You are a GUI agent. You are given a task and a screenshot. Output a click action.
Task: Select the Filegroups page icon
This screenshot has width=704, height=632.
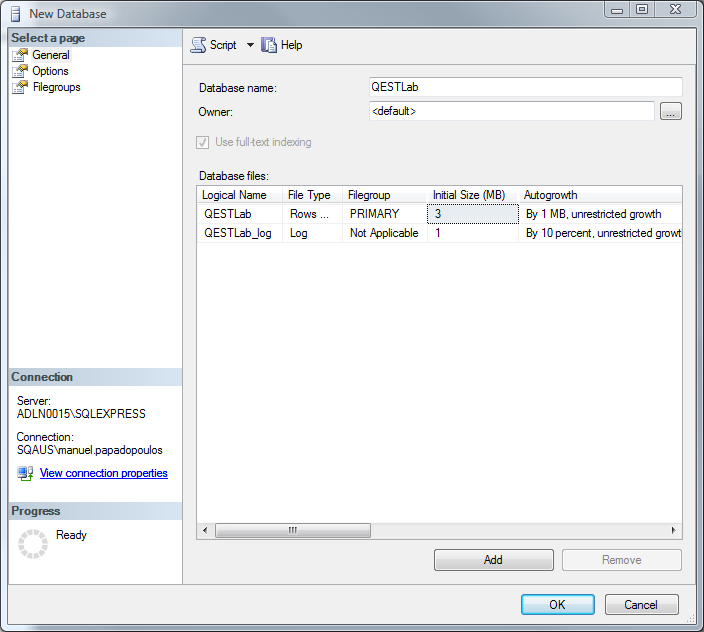pos(20,87)
